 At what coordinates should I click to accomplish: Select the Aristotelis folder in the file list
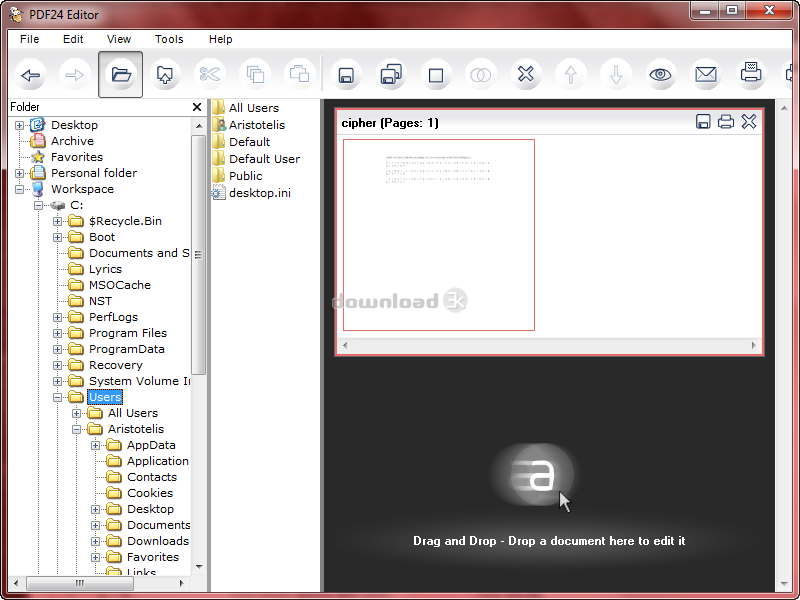258,124
